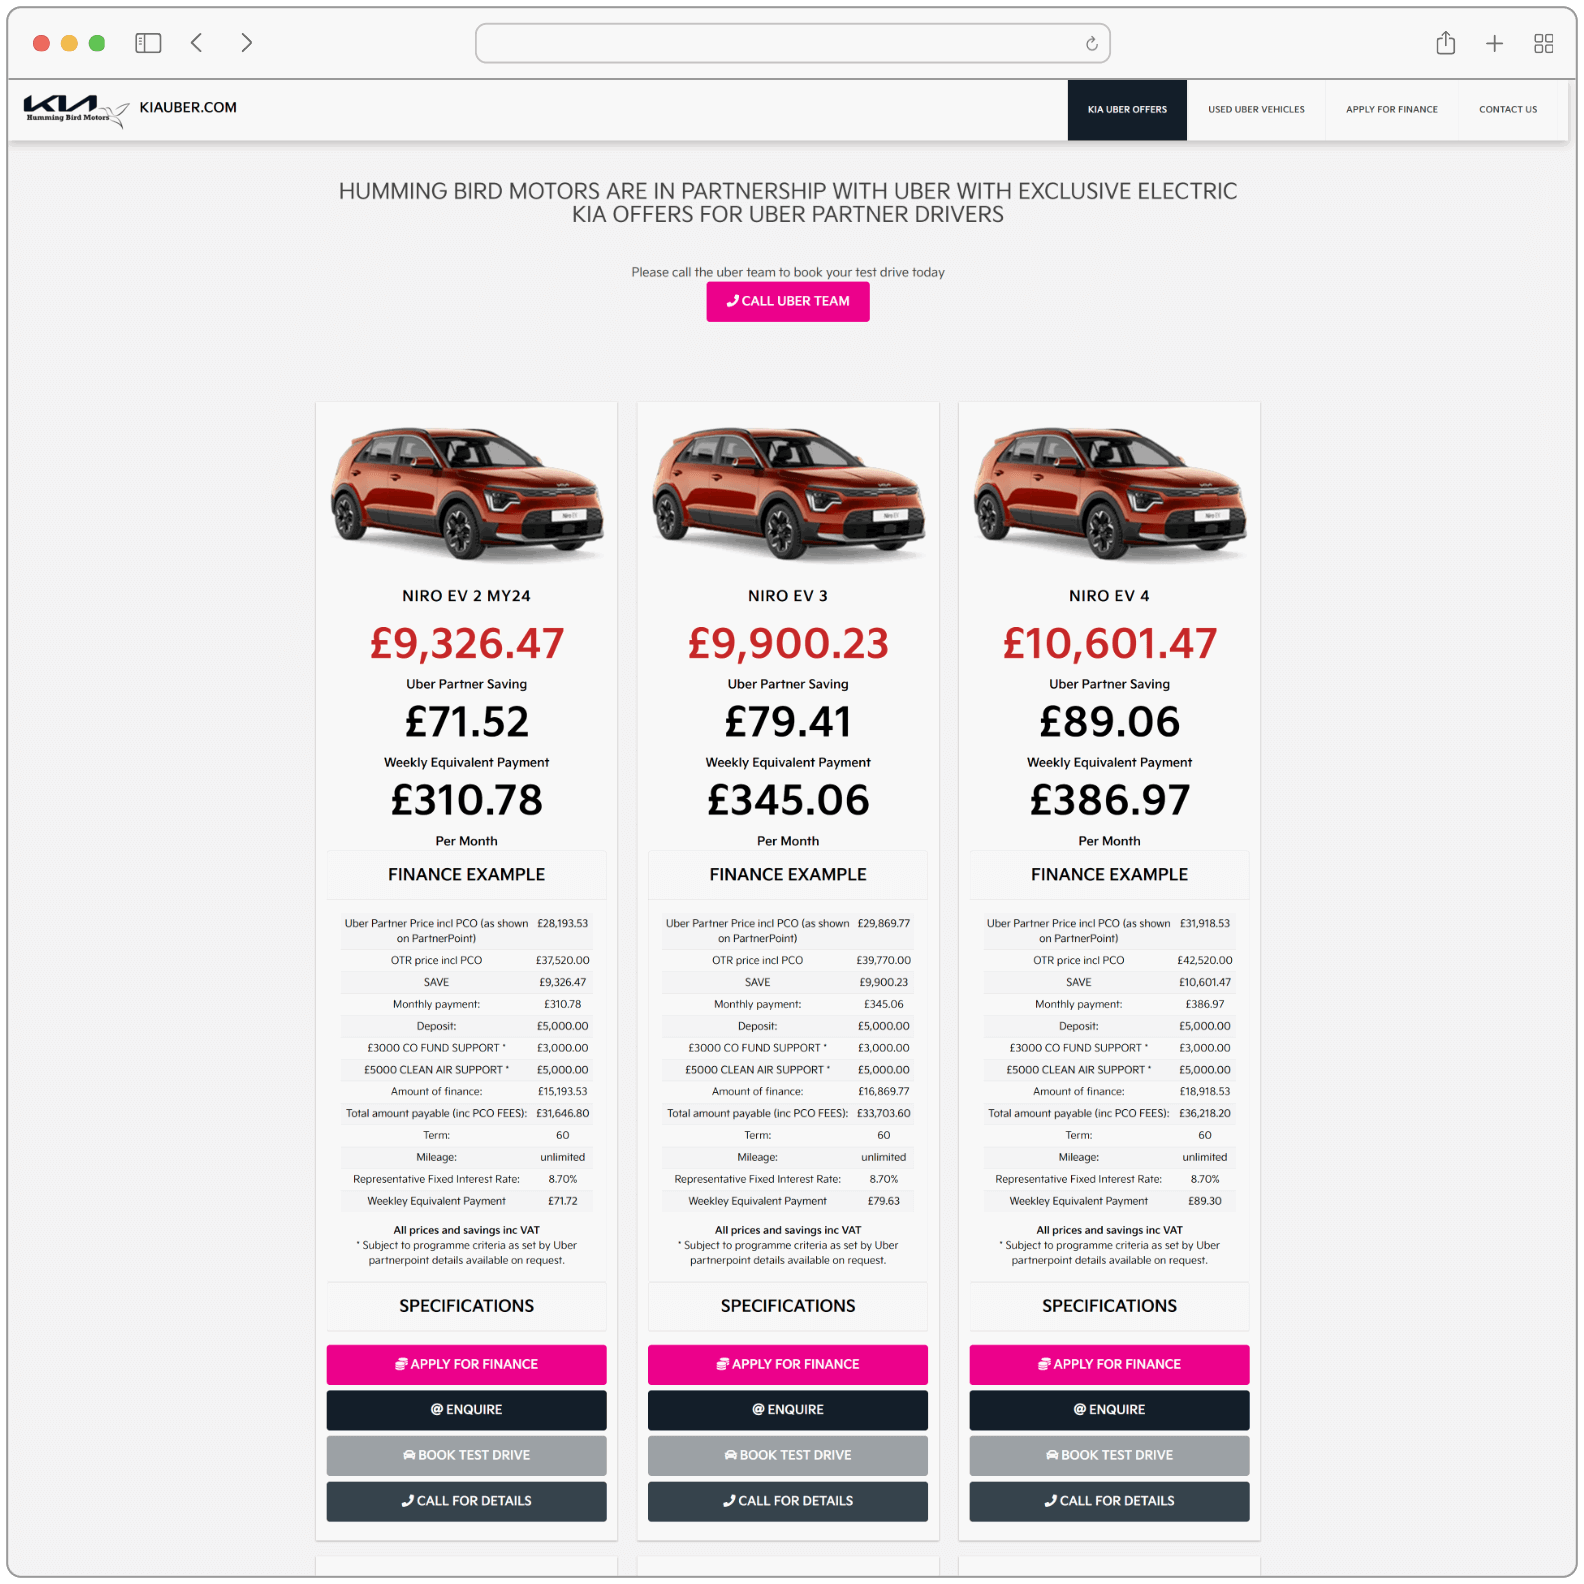Click CALL FOR DETAILS under Niro EV 3
This screenshot has height=1584, width=1584.
point(788,1501)
